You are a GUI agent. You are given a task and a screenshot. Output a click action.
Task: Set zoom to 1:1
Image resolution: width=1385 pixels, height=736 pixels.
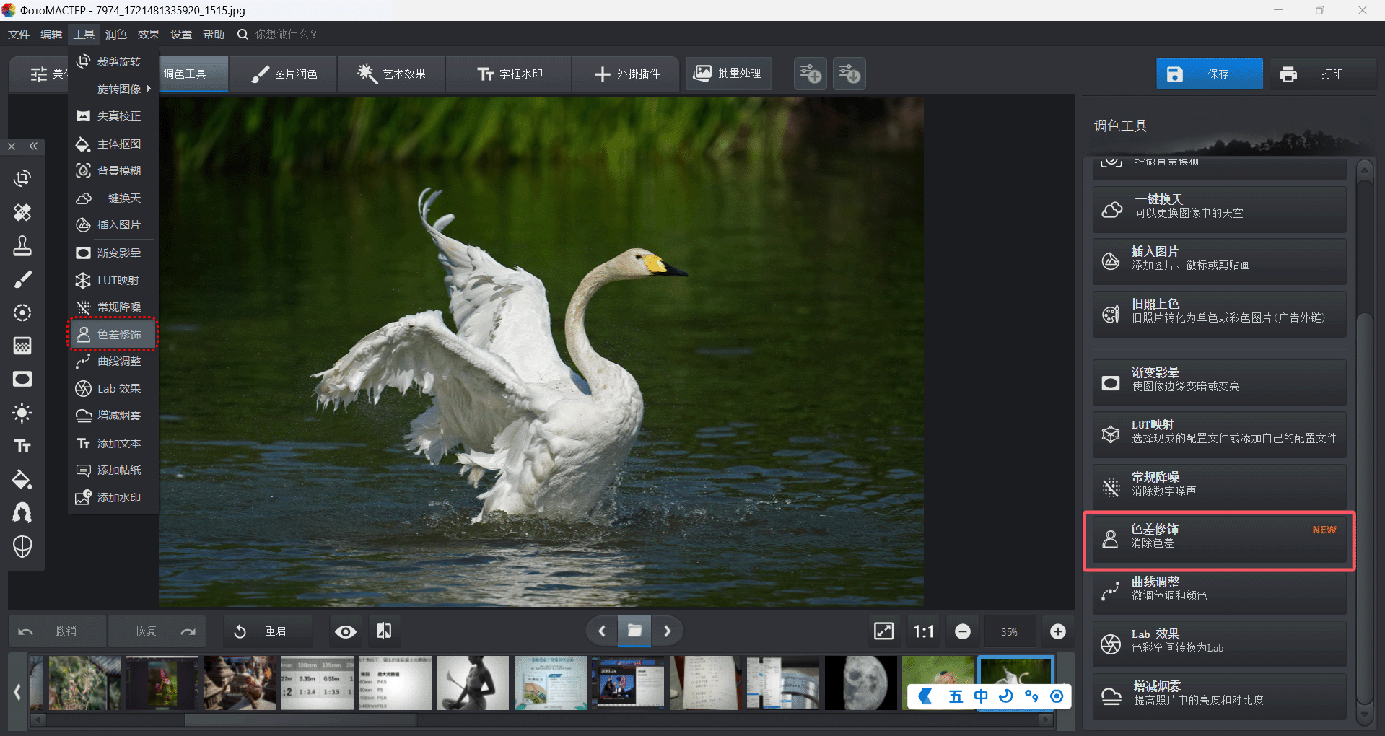tap(923, 631)
